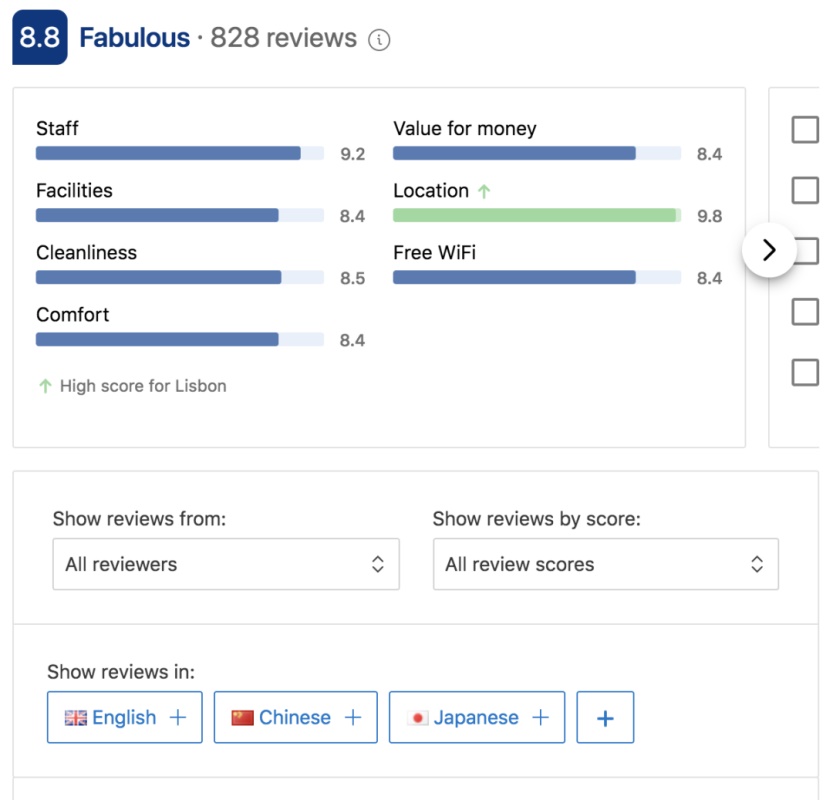Screen dimensions: 833x800
Task: Tick the first checkbox on the right panel
Action: 805,130
